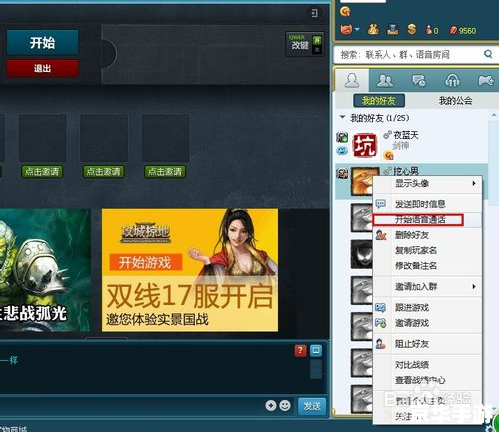This screenshot has height=432, width=499.
Task: Click the red 退出 exit button
Action: 42,68
